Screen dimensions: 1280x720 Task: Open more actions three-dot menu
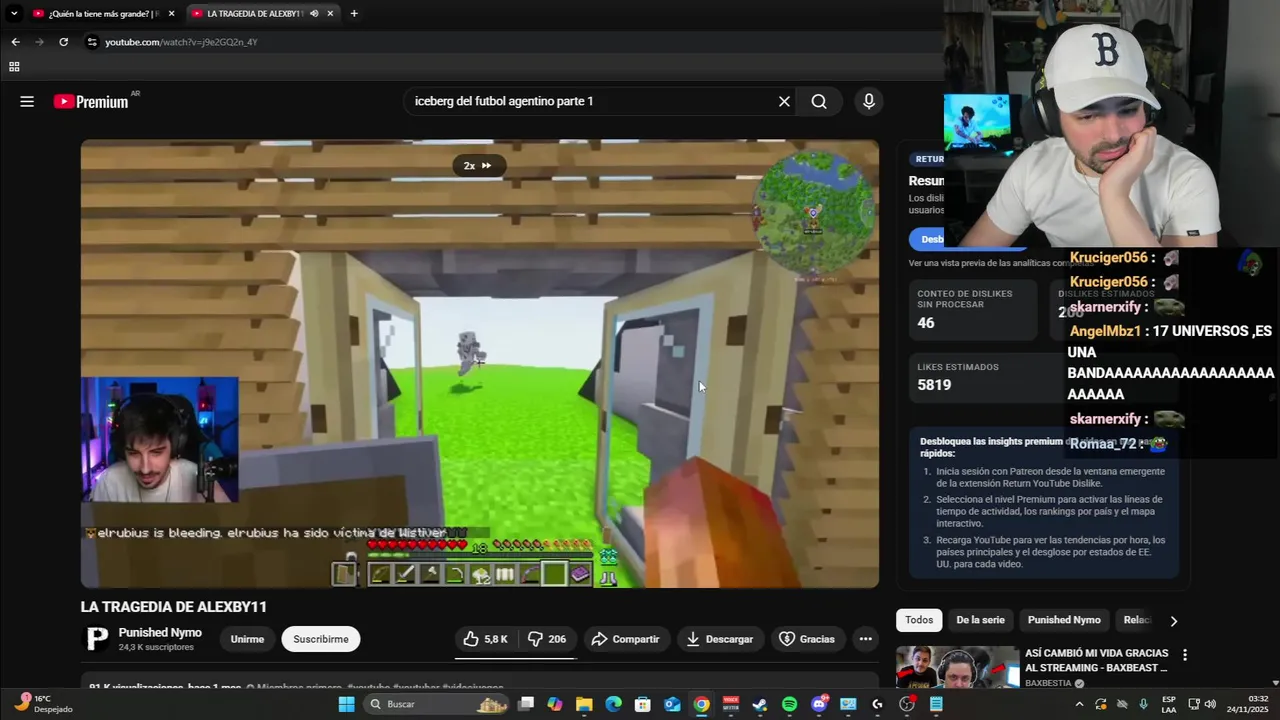click(865, 639)
